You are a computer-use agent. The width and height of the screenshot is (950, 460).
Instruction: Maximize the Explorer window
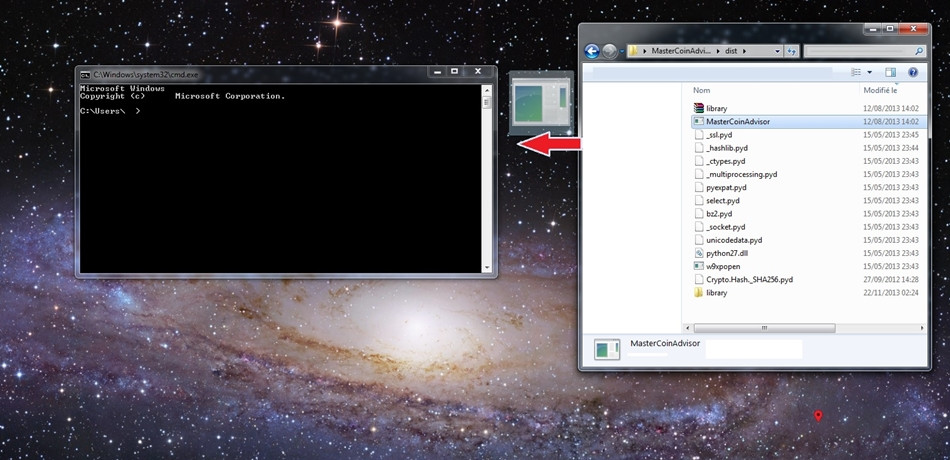click(x=889, y=28)
